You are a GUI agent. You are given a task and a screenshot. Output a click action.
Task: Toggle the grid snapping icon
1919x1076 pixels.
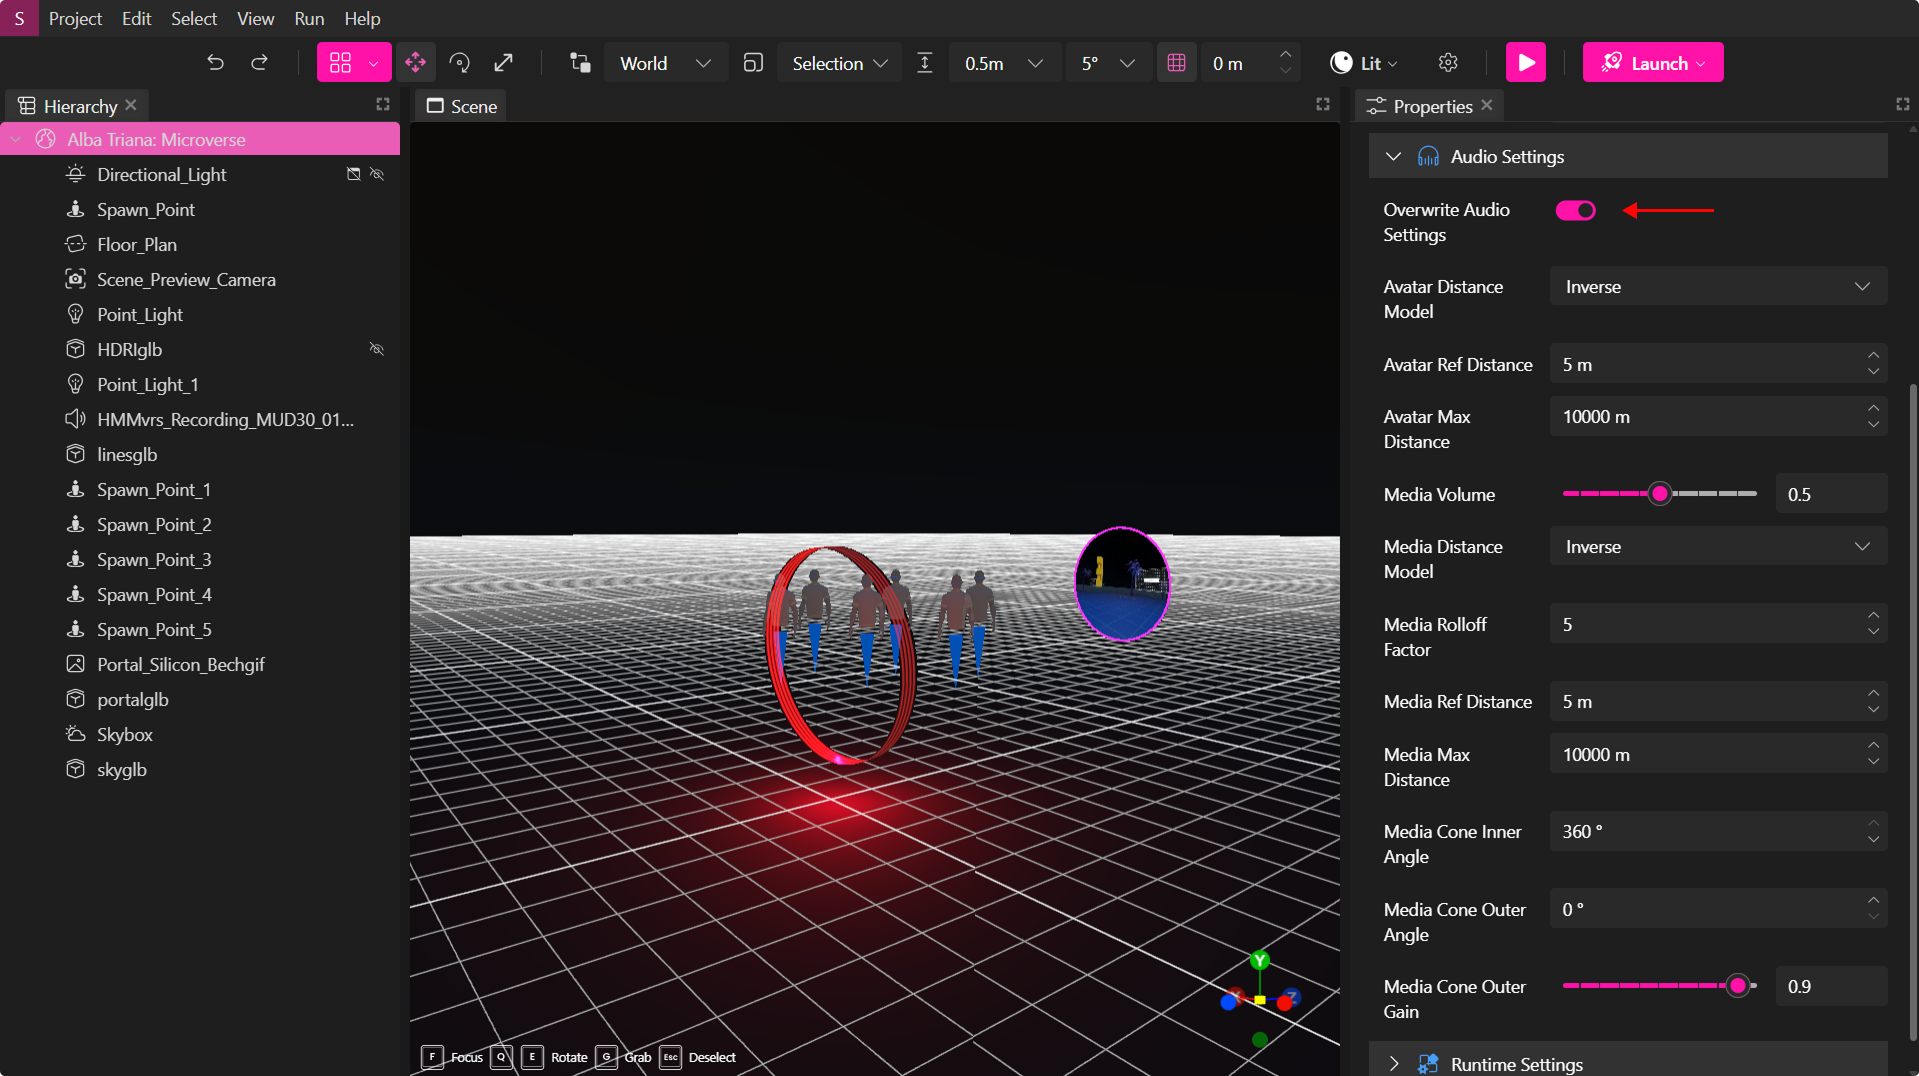click(1176, 62)
